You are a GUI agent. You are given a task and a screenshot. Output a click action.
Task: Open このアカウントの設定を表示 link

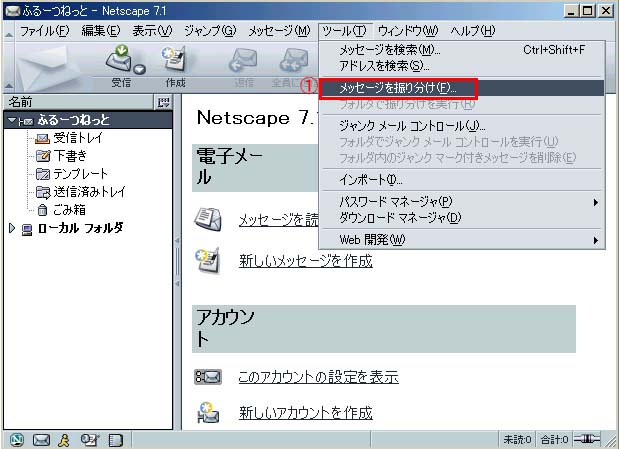318,377
